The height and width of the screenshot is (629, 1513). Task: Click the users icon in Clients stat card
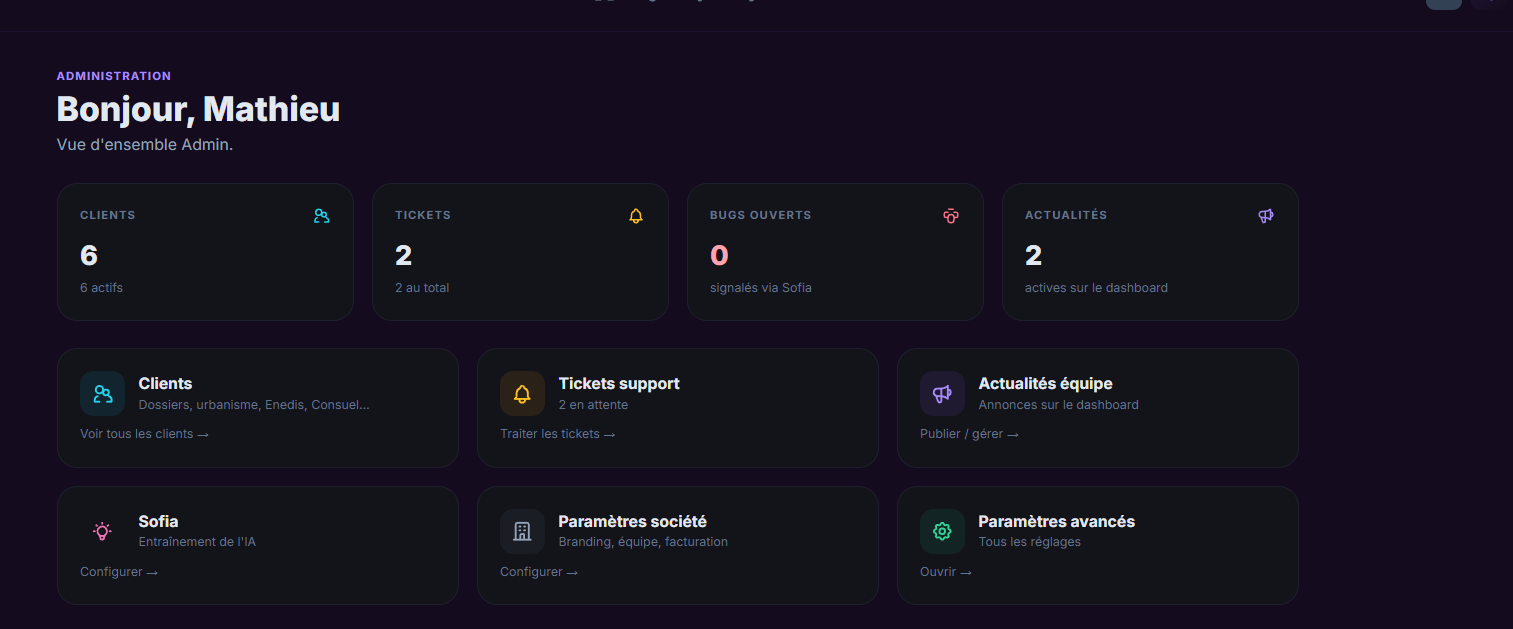tap(321, 216)
